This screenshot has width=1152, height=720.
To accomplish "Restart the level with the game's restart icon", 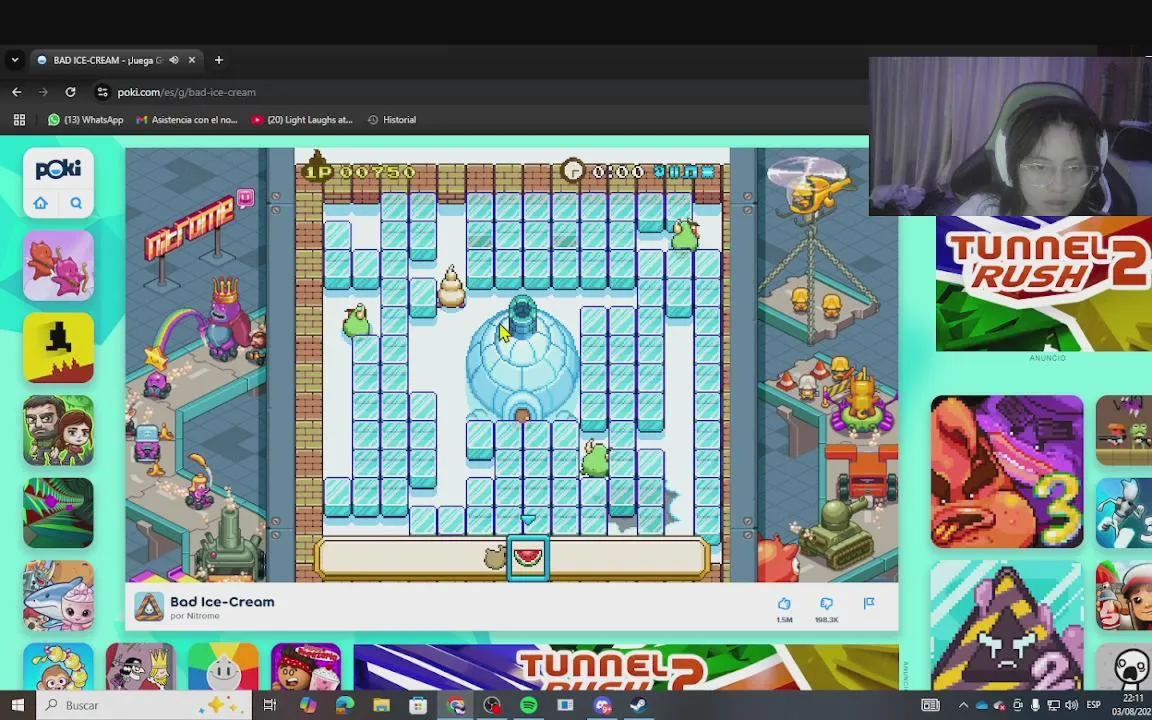I will (x=659, y=172).
